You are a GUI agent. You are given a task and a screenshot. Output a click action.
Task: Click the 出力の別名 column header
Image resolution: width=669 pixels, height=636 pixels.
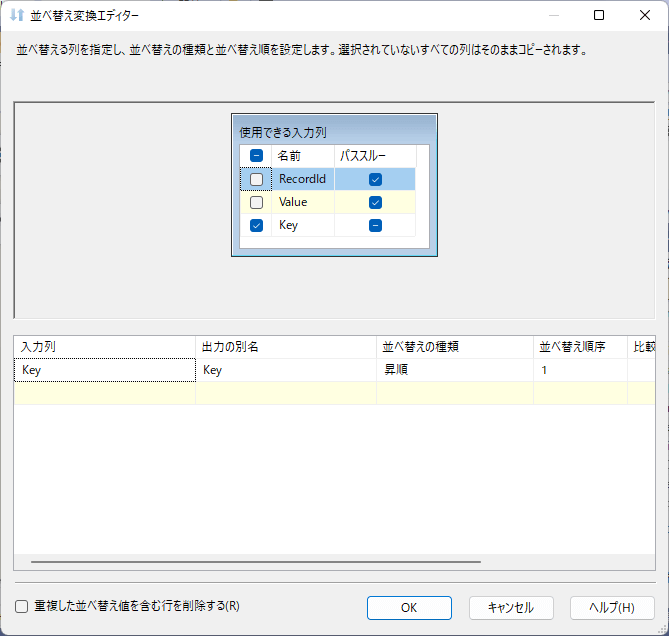pos(286,347)
